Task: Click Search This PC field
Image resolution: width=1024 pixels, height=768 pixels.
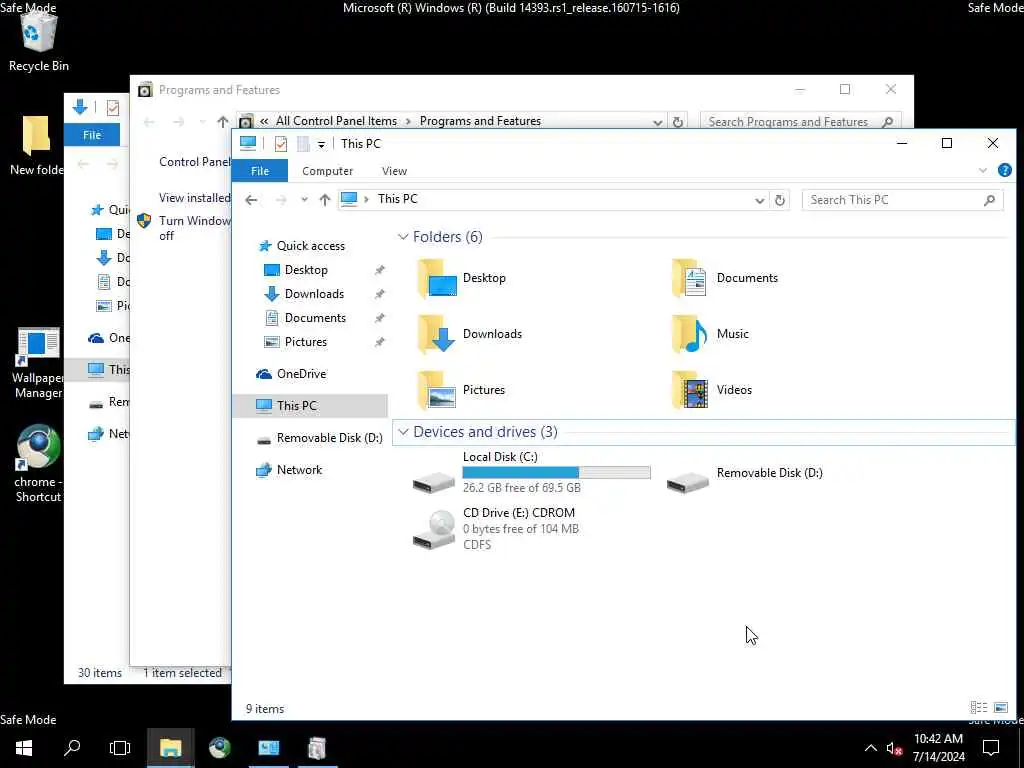Action: tap(902, 200)
